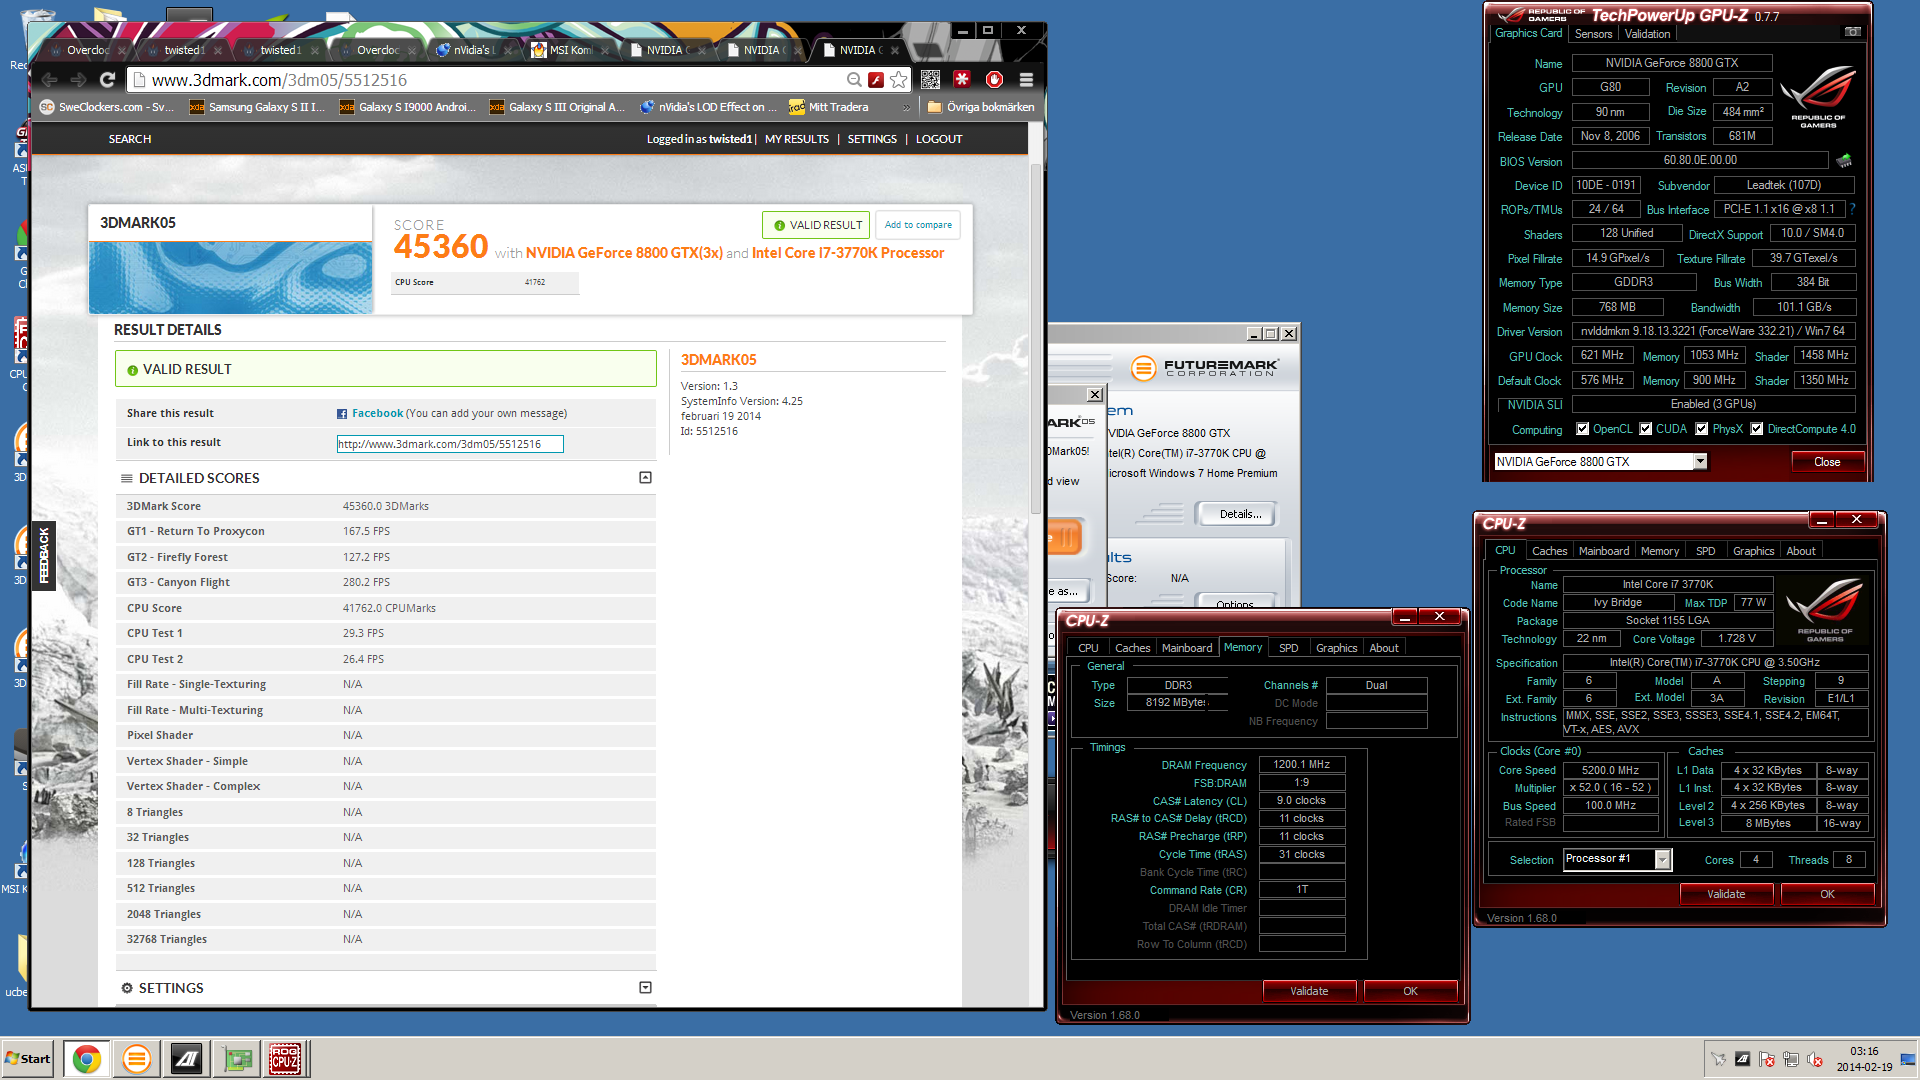Click the clock in the system tray
This screenshot has height=1080, width=1920.
[1864, 1059]
